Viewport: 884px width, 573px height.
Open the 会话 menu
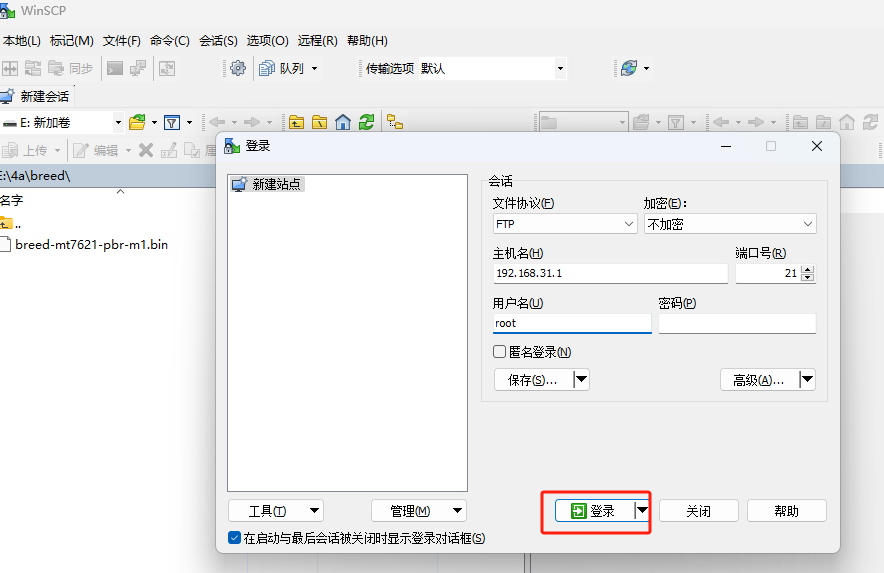(x=218, y=41)
